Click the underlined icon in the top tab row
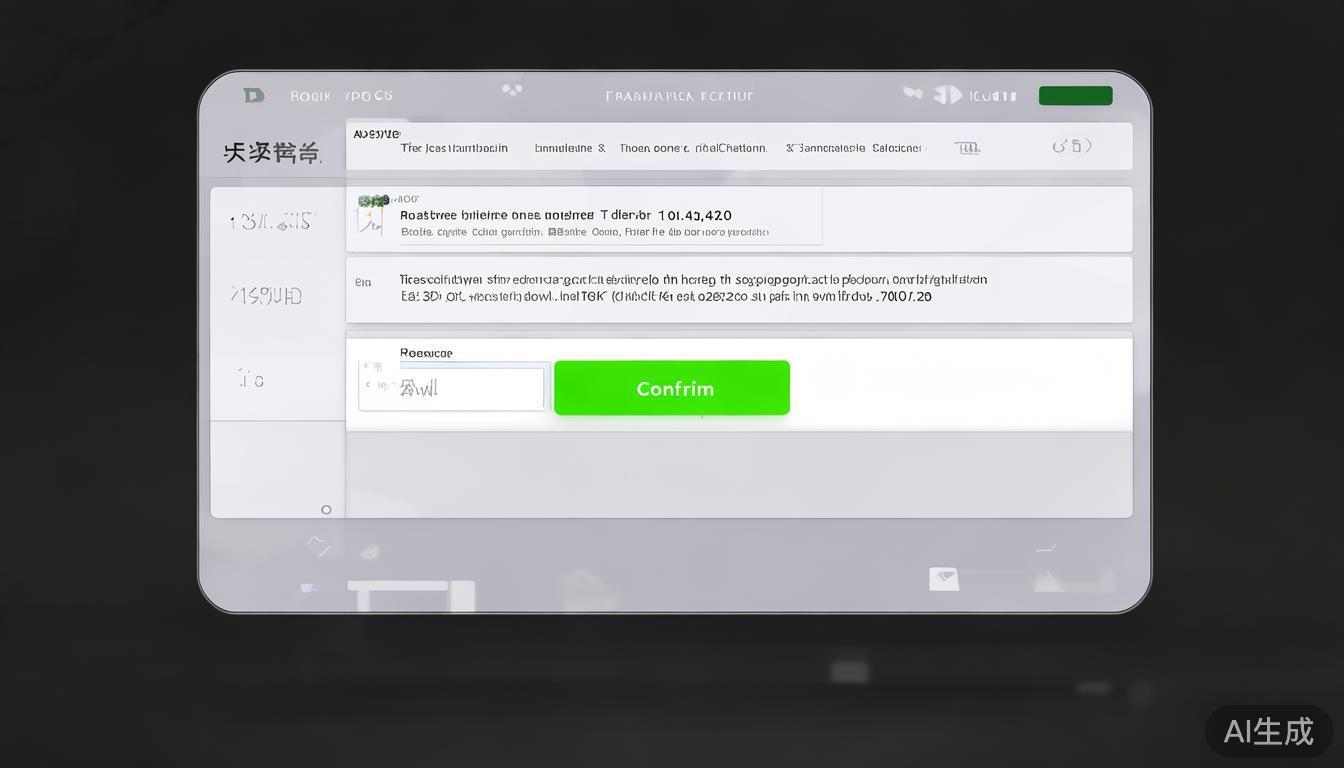The width and height of the screenshot is (1344, 768). point(966,148)
